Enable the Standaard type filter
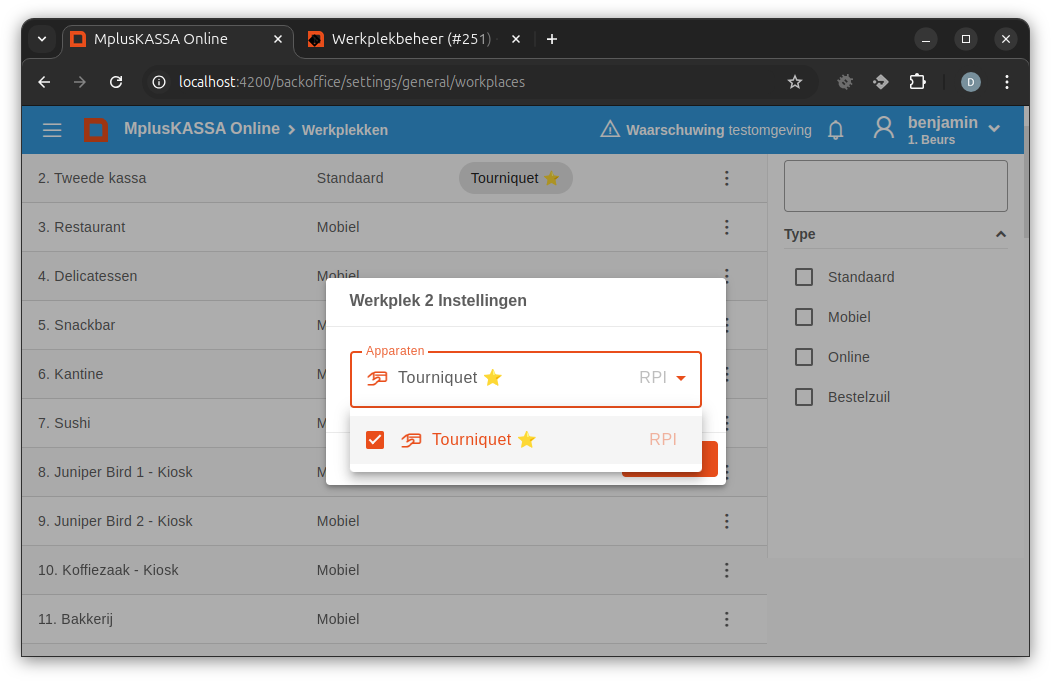Viewport: 1051px width, 681px height. [x=804, y=277]
